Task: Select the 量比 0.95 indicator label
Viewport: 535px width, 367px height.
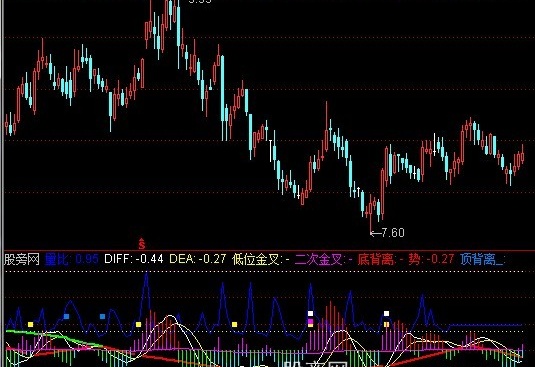Action: 72,259
